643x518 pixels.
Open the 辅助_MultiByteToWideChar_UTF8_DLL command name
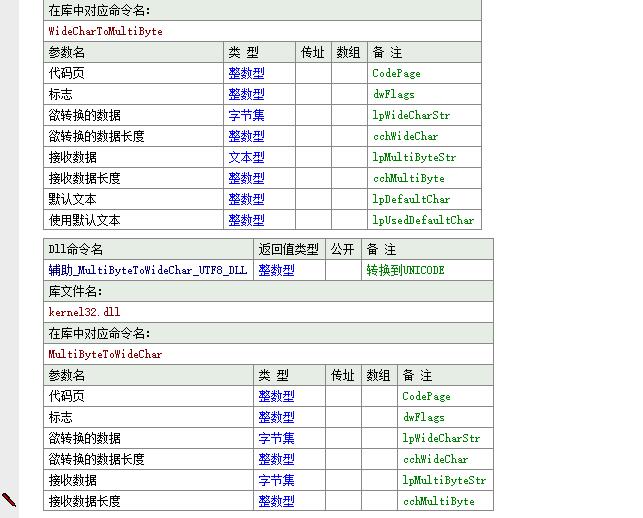tap(148, 270)
